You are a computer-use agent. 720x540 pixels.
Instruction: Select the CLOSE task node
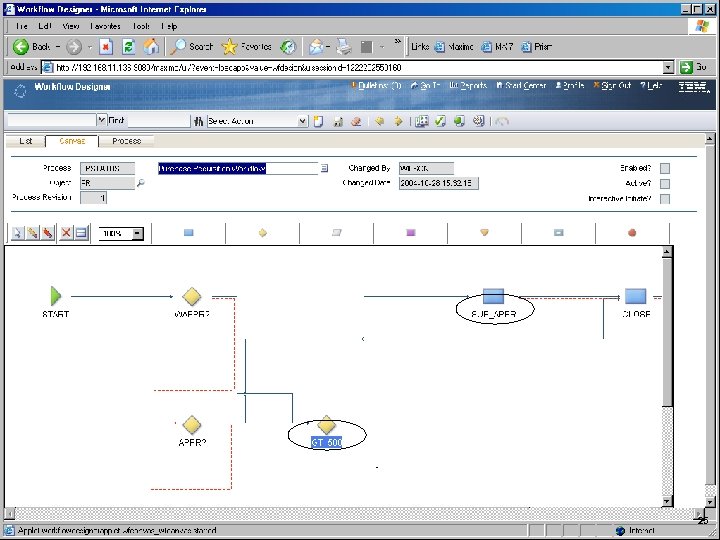click(x=636, y=296)
